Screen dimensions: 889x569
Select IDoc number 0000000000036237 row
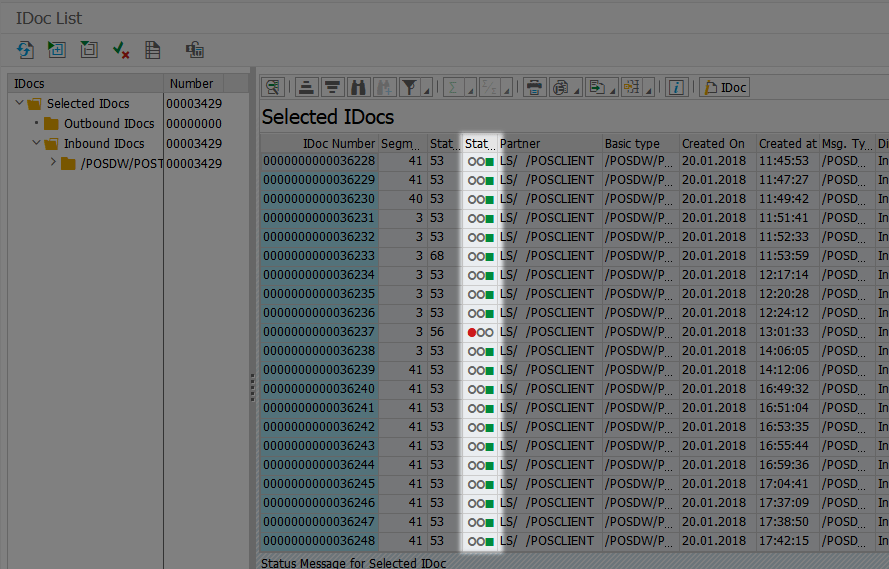(319, 332)
